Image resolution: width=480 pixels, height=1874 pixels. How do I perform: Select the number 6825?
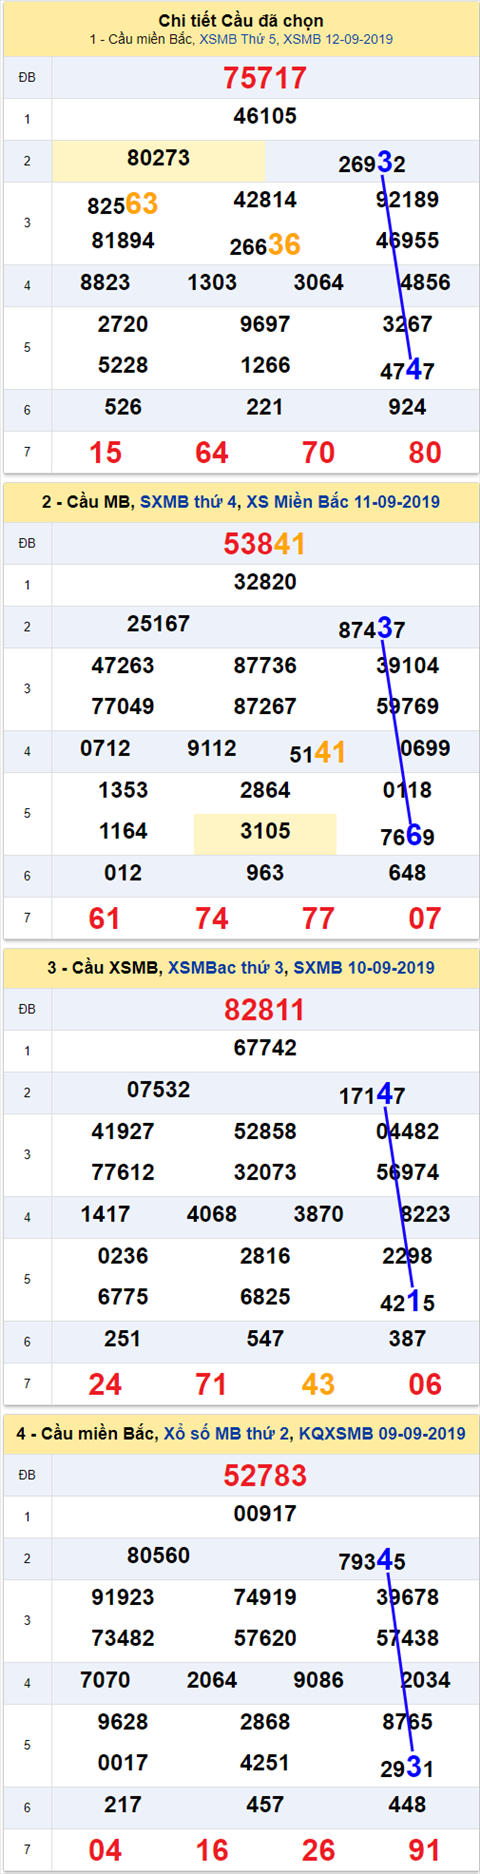click(x=265, y=1298)
